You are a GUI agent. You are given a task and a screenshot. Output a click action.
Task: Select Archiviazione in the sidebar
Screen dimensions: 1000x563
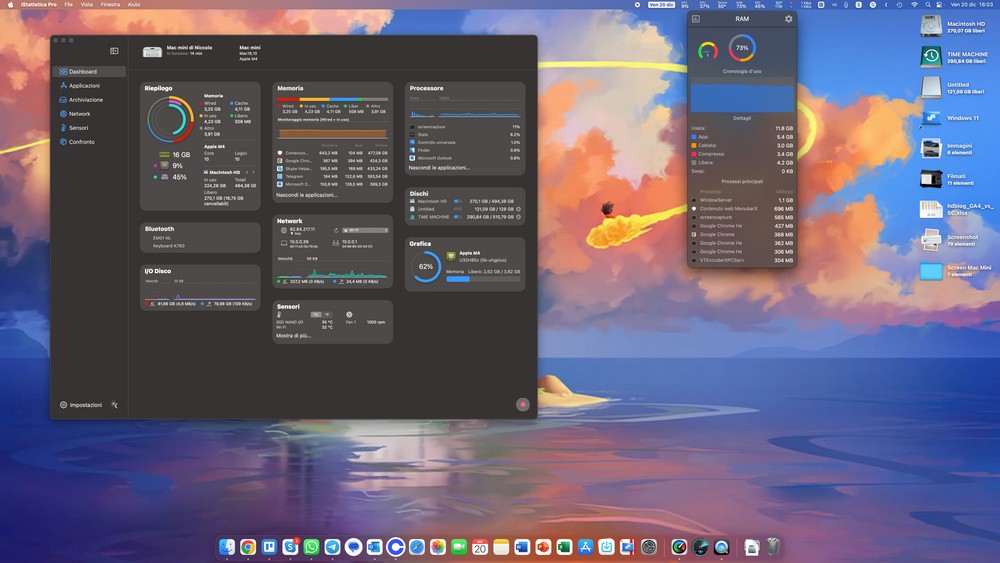[85, 100]
